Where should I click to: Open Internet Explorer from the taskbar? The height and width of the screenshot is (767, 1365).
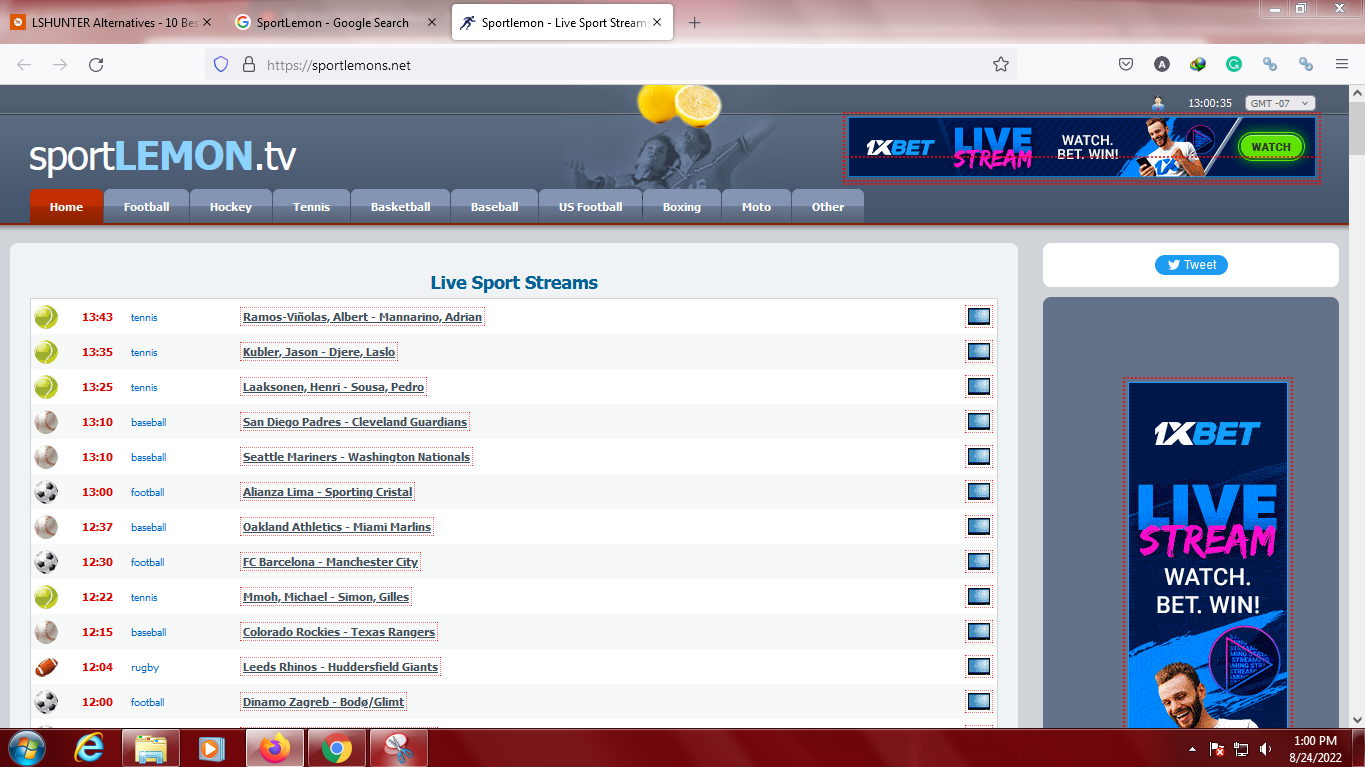click(91, 748)
